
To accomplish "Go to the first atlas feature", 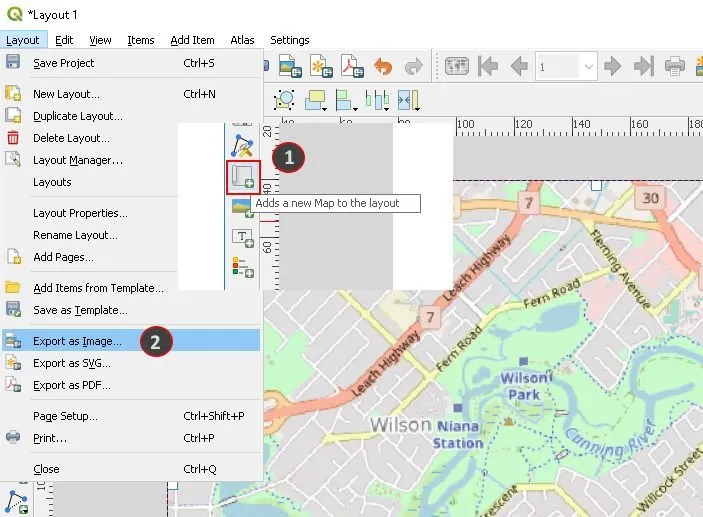I will 488,66.
